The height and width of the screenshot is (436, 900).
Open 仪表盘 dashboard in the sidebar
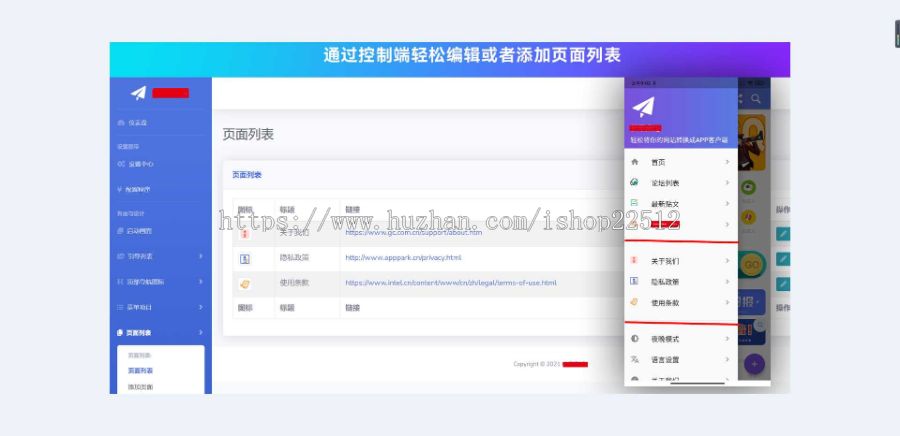point(132,123)
